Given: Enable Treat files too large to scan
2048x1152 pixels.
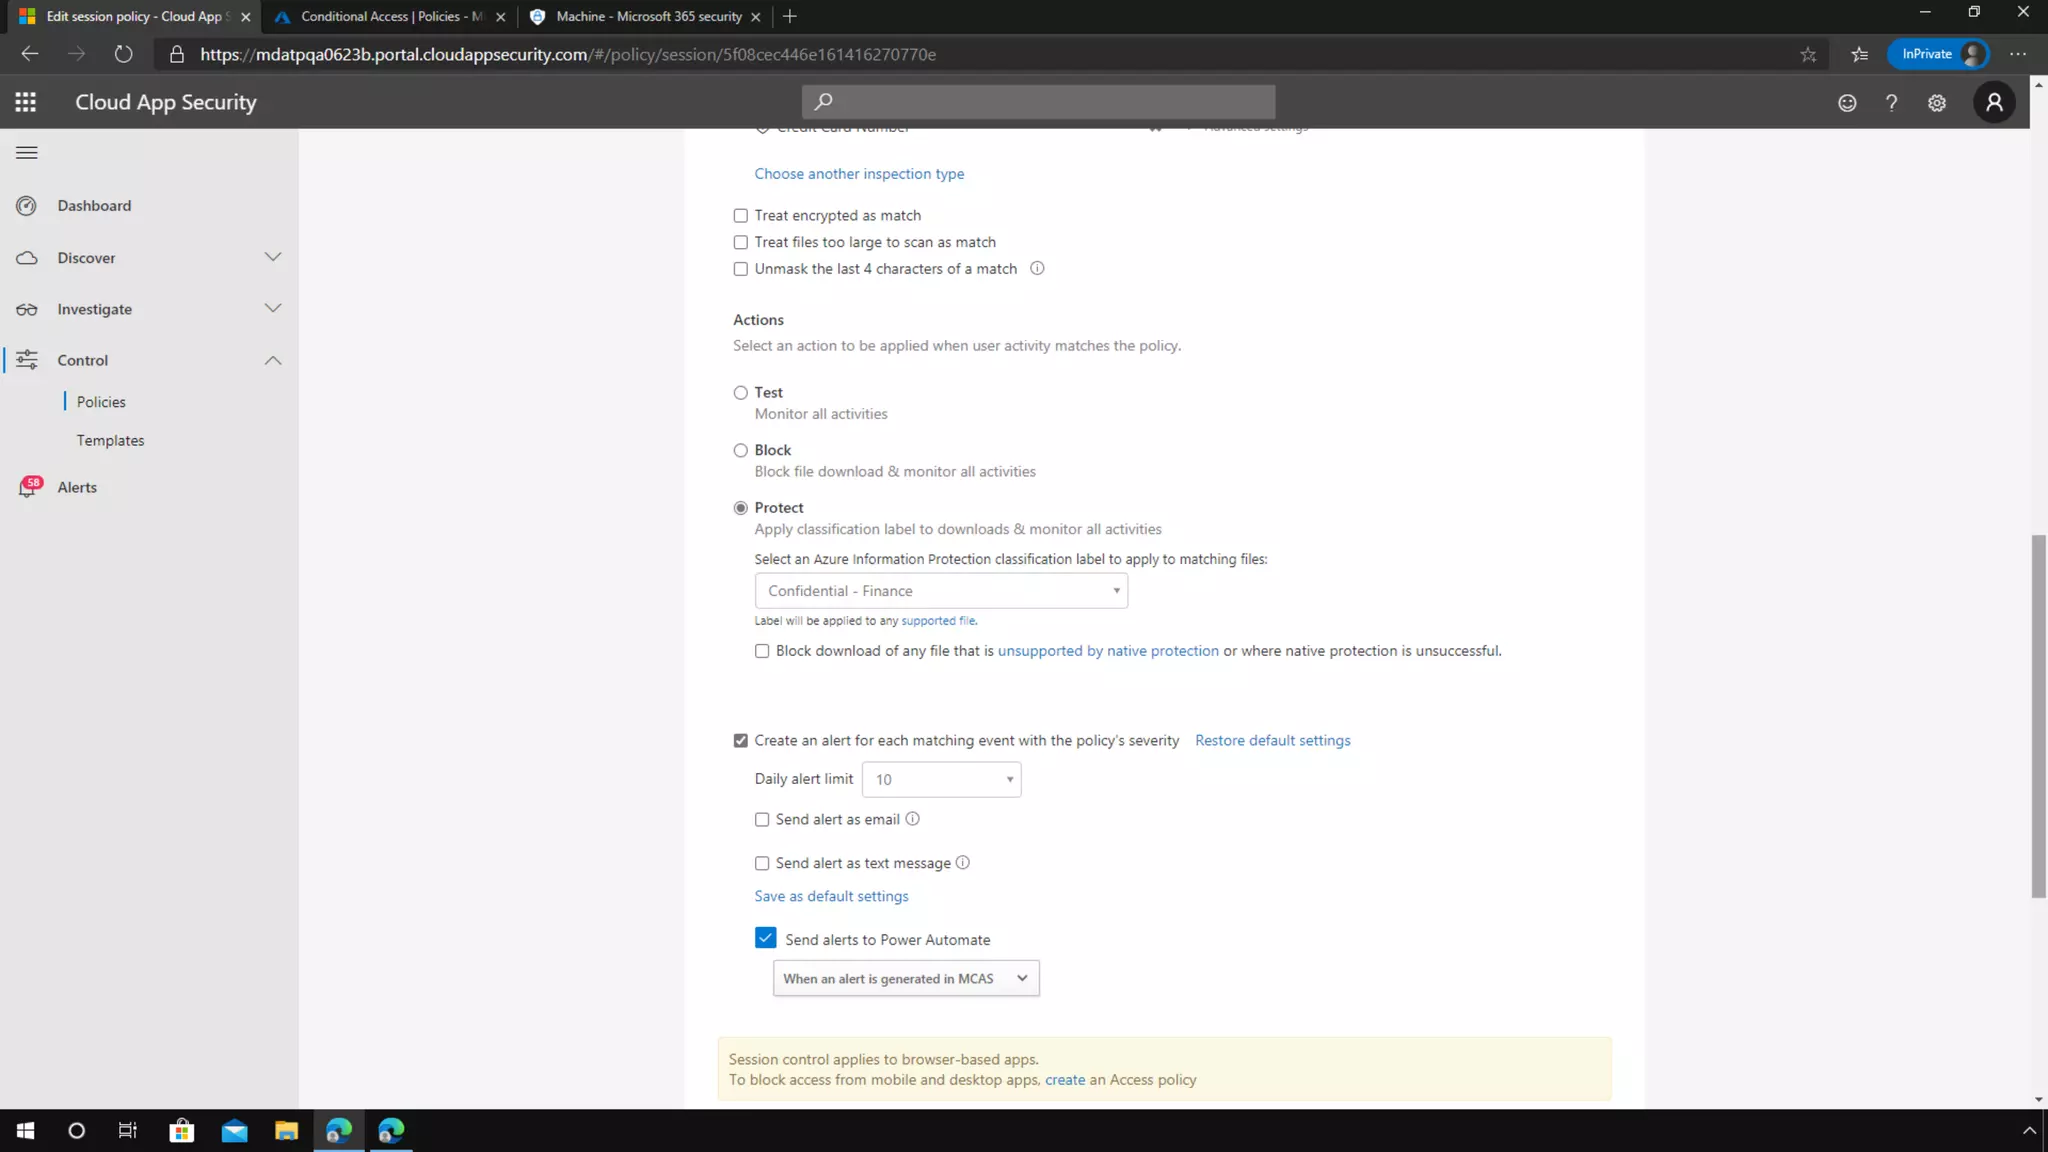Looking at the screenshot, I should pyautogui.click(x=741, y=242).
